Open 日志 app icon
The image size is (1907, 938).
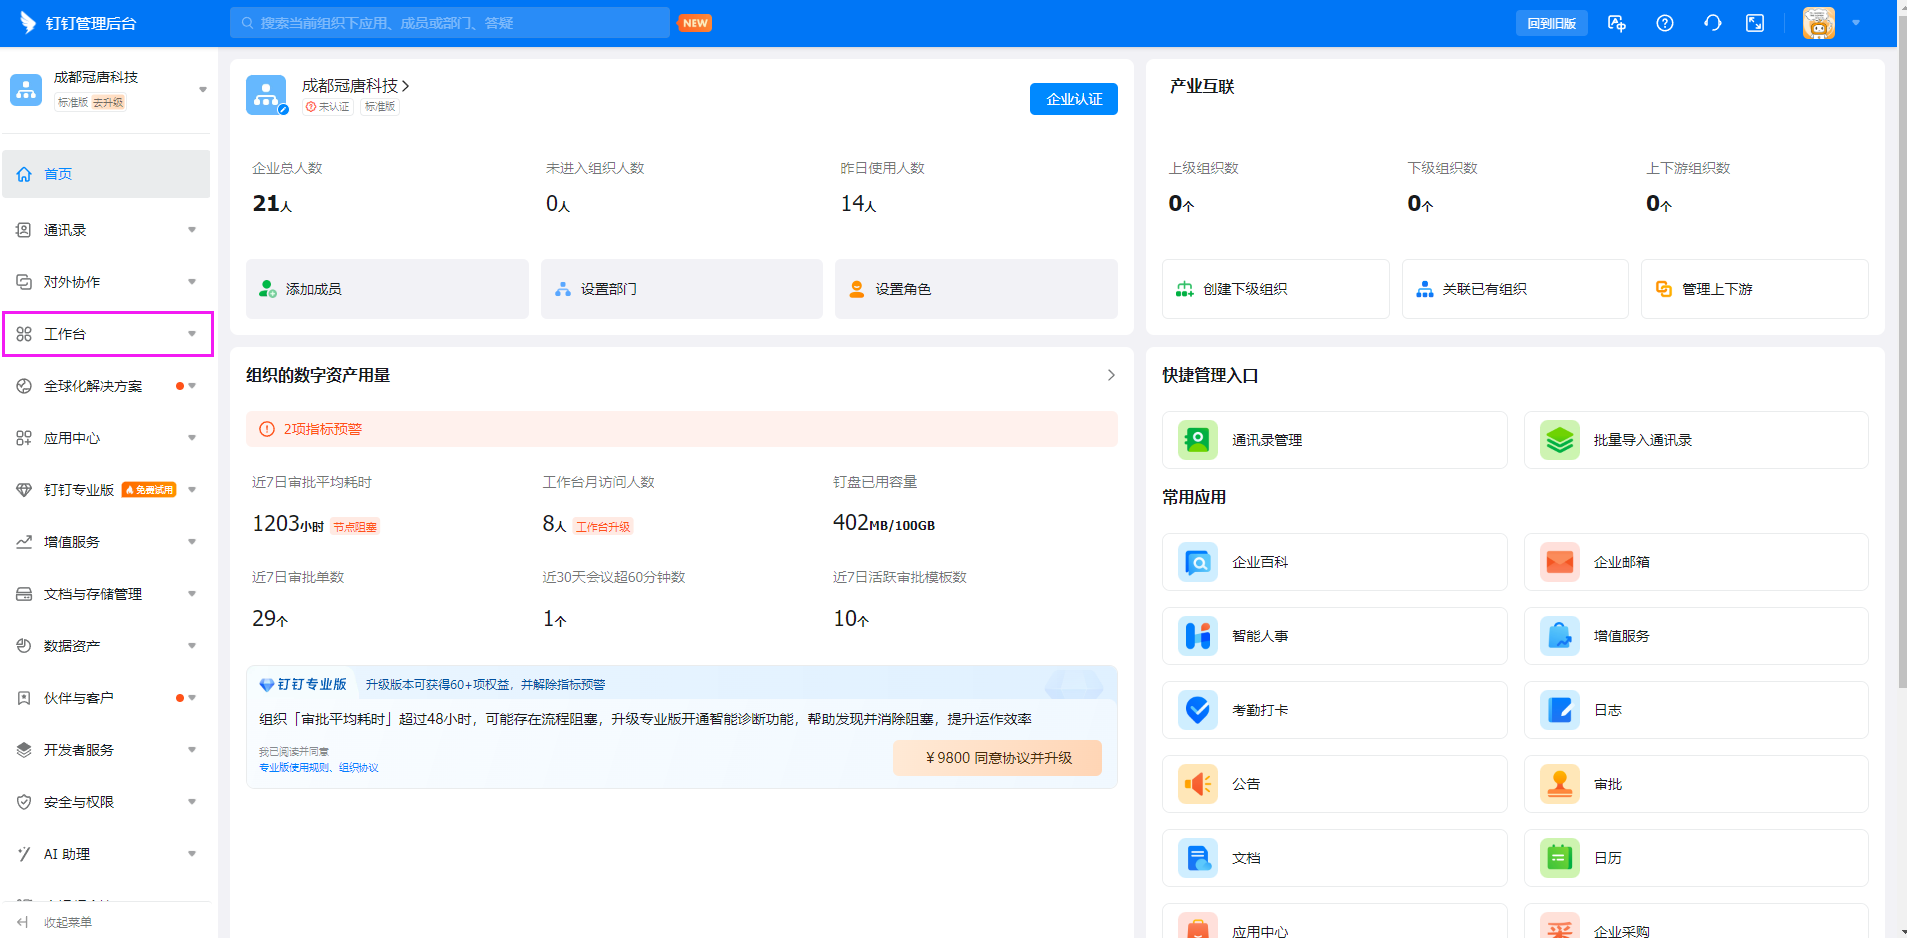[x=1560, y=710]
